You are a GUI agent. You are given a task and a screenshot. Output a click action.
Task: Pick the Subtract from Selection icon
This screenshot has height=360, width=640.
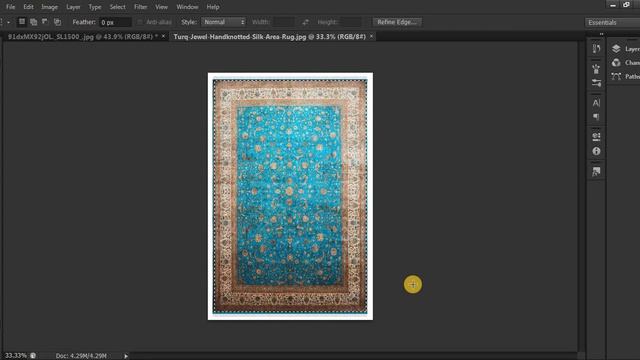click(45, 22)
